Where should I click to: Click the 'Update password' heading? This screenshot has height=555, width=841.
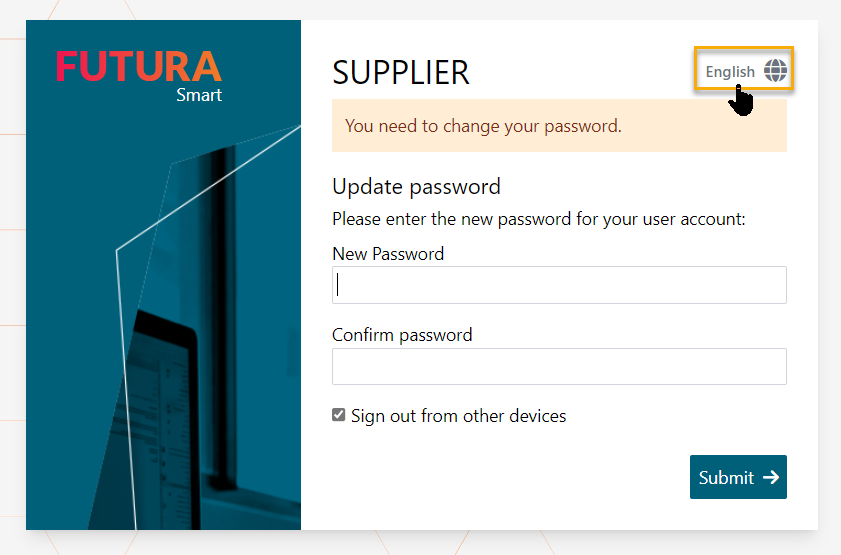click(416, 187)
